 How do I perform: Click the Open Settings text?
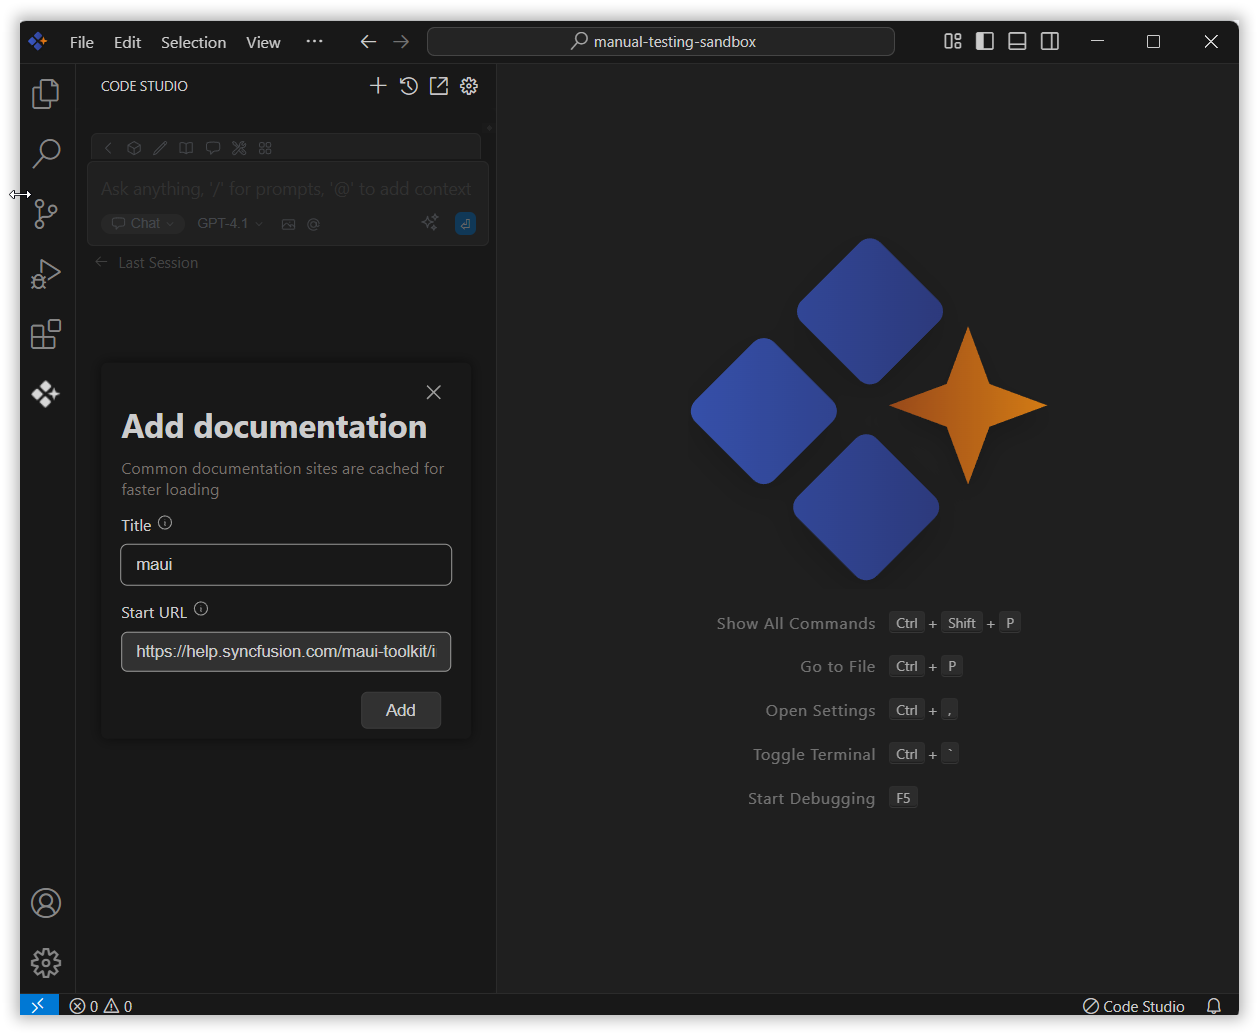[821, 710]
